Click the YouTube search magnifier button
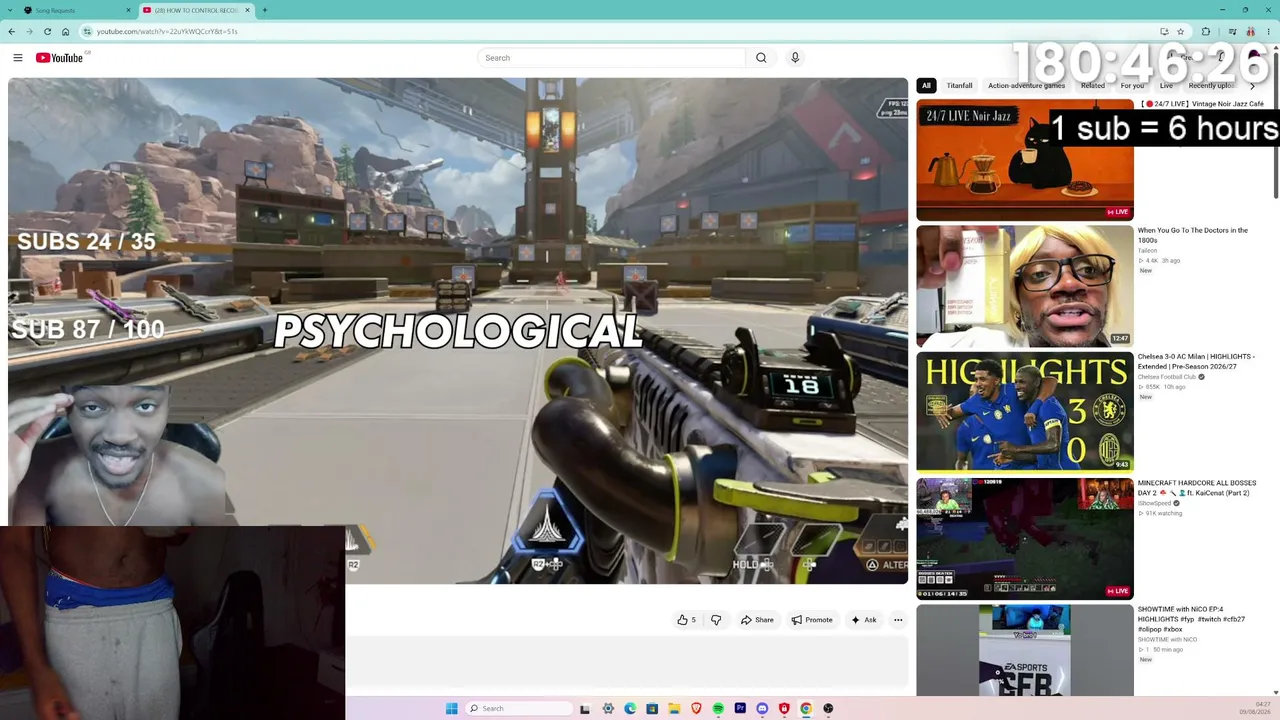The width and height of the screenshot is (1280, 720). coord(761,58)
